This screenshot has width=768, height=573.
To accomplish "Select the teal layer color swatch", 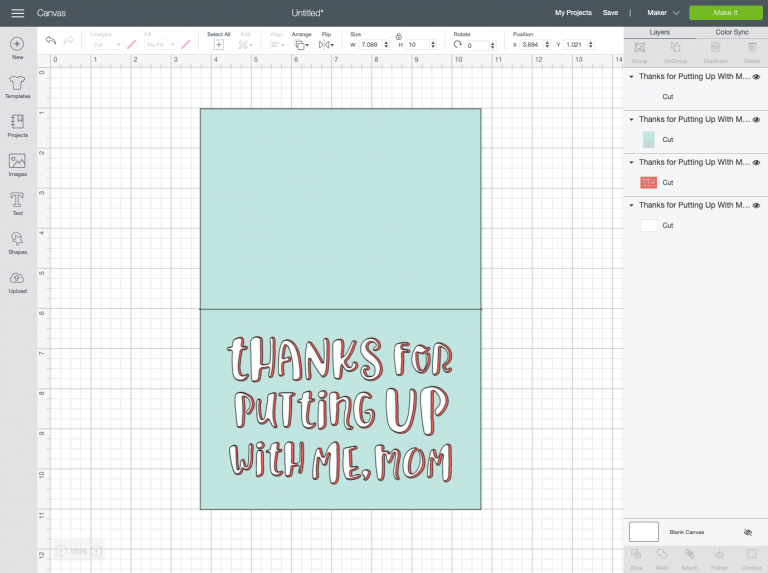I will tap(648, 140).
